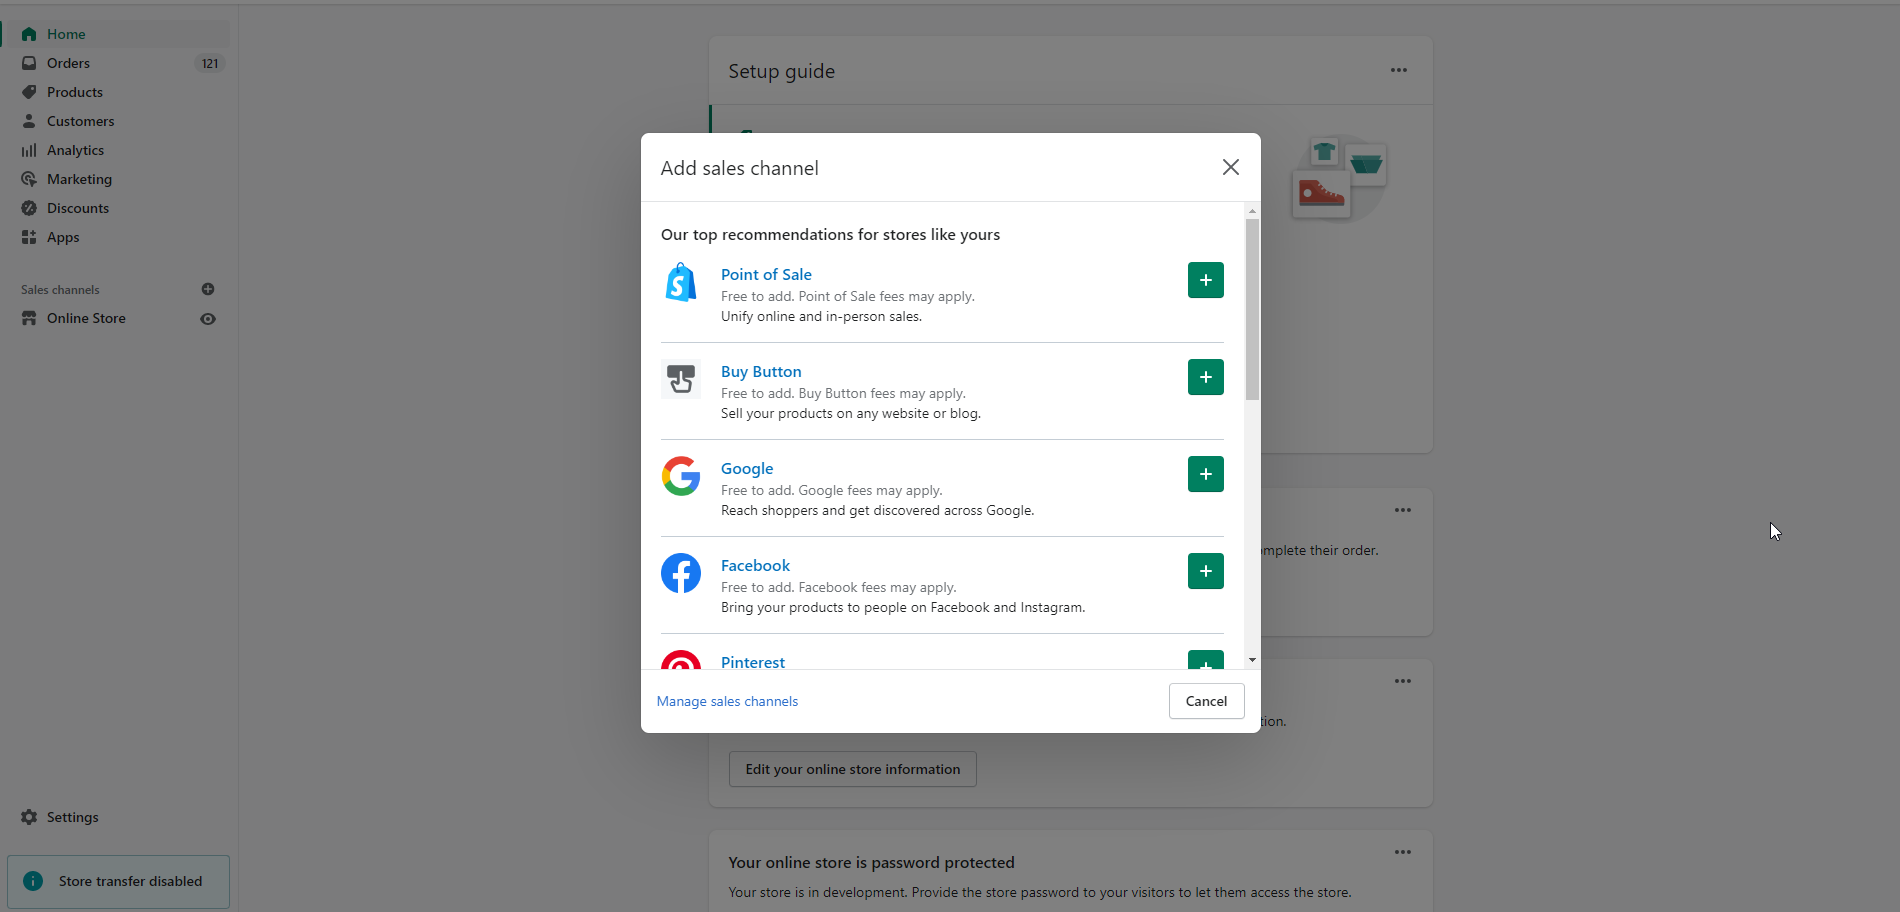Close the Add sales channel dialog
This screenshot has height=912, width=1900.
[1231, 167]
